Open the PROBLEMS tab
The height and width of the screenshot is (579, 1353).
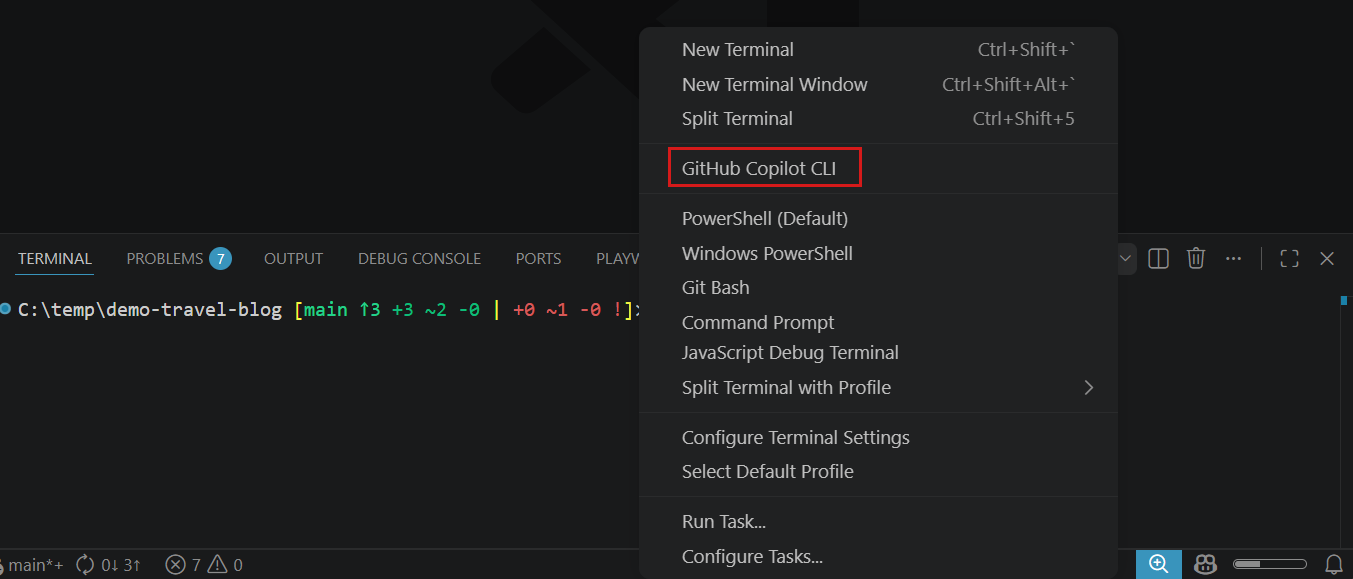[165, 258]
